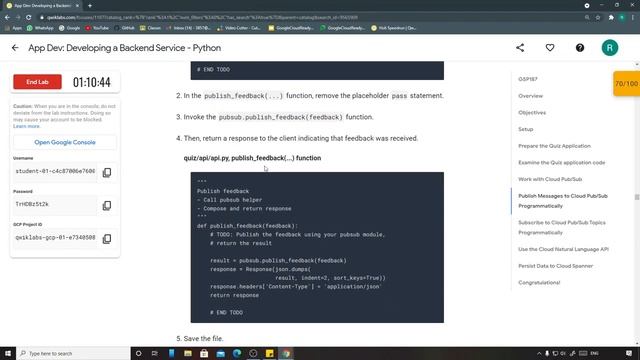The image size is (640, 360).
Task: Go back using the lab page arrow
Action: [15, 48]
